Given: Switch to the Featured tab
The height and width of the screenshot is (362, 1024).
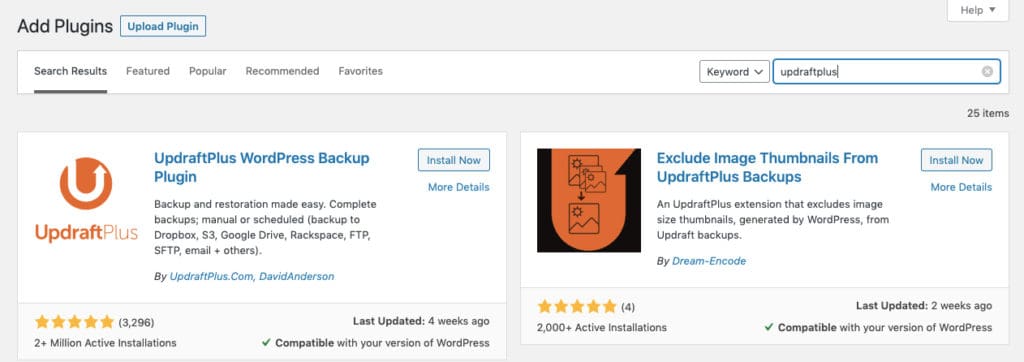Looking at the screenshot, I should (x=148, y=71).
